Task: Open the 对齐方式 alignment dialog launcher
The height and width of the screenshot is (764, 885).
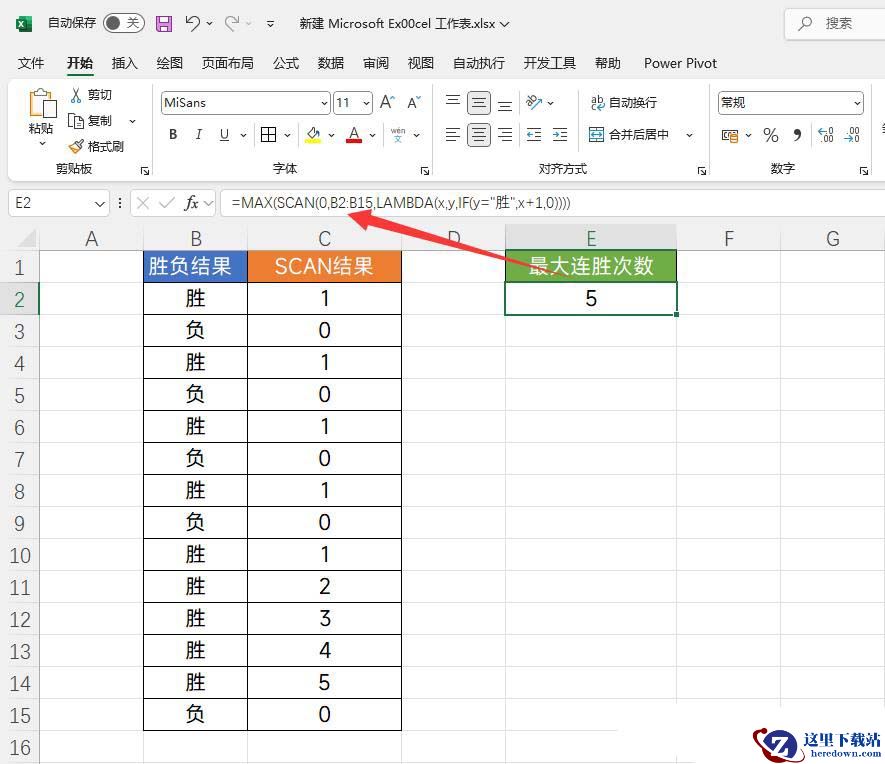Action: (x=702, y=170)
